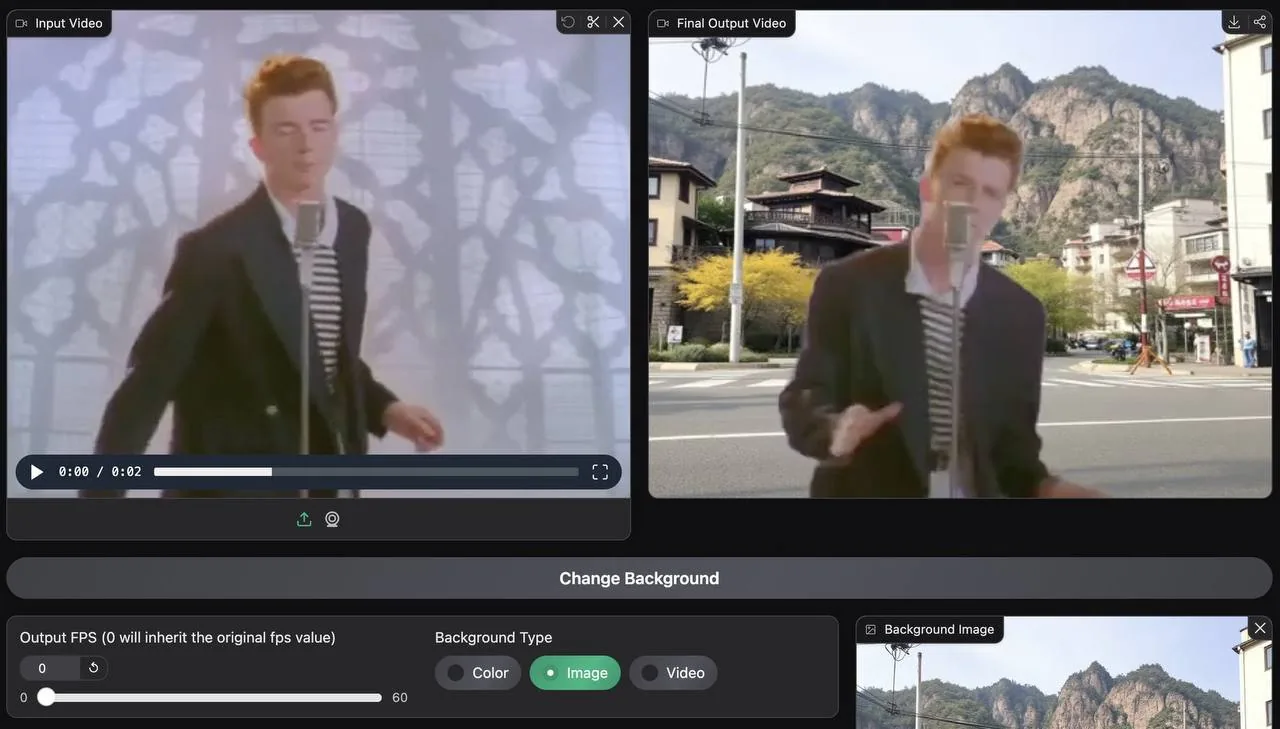Download the Final Output Video
Viewport: 1280px width, 729px height.
pyautogui.click(x=1234, y=22)
